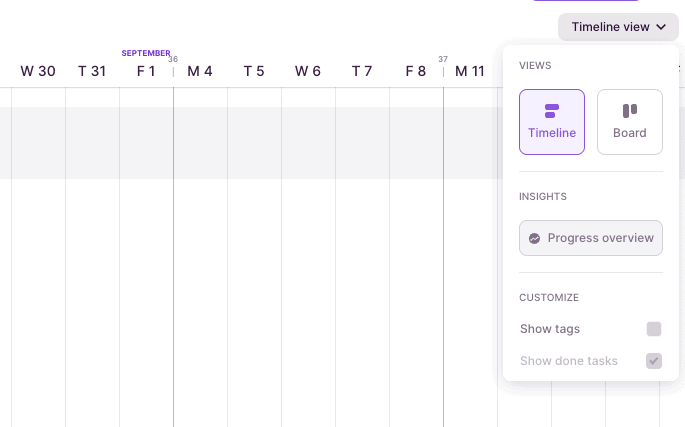Collapse the Timeline view dropdown
This screenshot has width=685, height=427.
pos(618,27)
